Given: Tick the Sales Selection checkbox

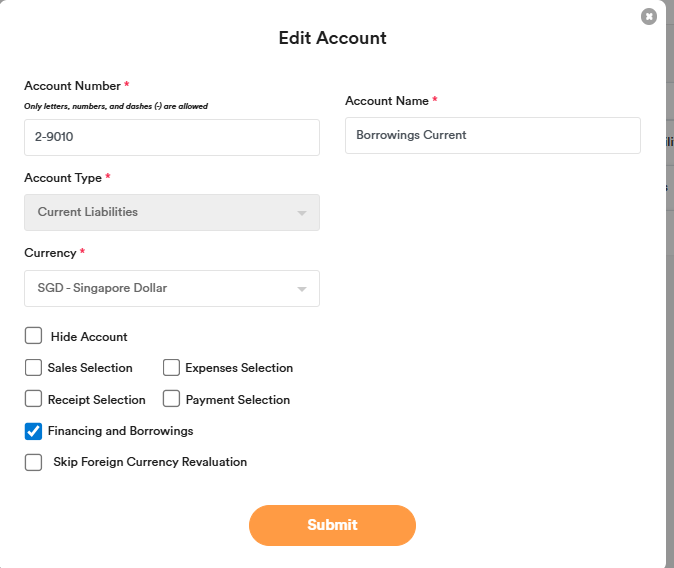Looking at the screenshot, I should tap(34, 367).
